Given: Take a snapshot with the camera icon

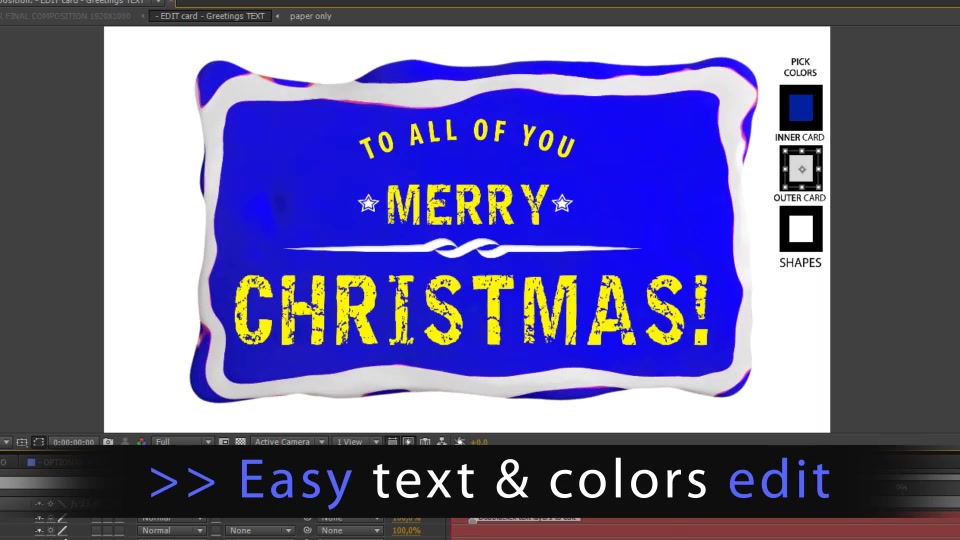Looking at the screenshot, I should point(108,441).
